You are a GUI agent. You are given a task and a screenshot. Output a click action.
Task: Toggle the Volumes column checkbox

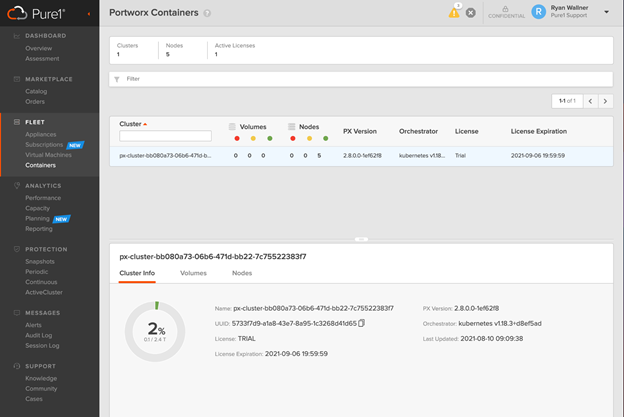click(x=233, y=127)
